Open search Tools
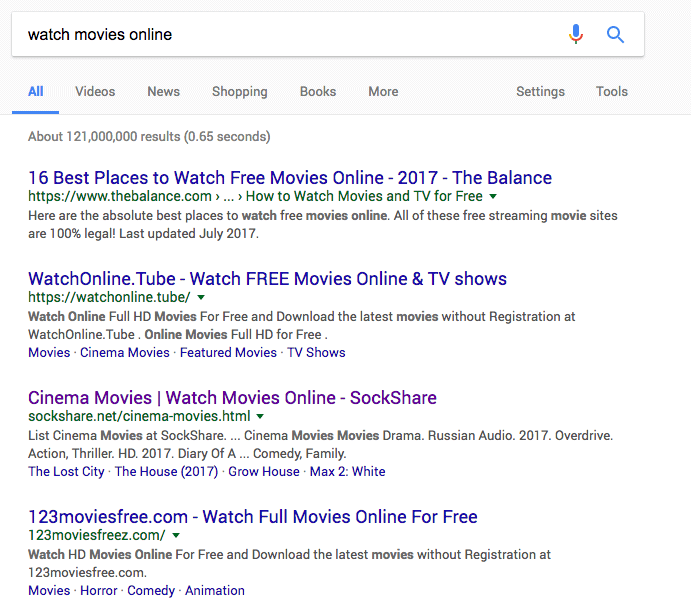This screenshot has height=614, width=691. point(612,92)
